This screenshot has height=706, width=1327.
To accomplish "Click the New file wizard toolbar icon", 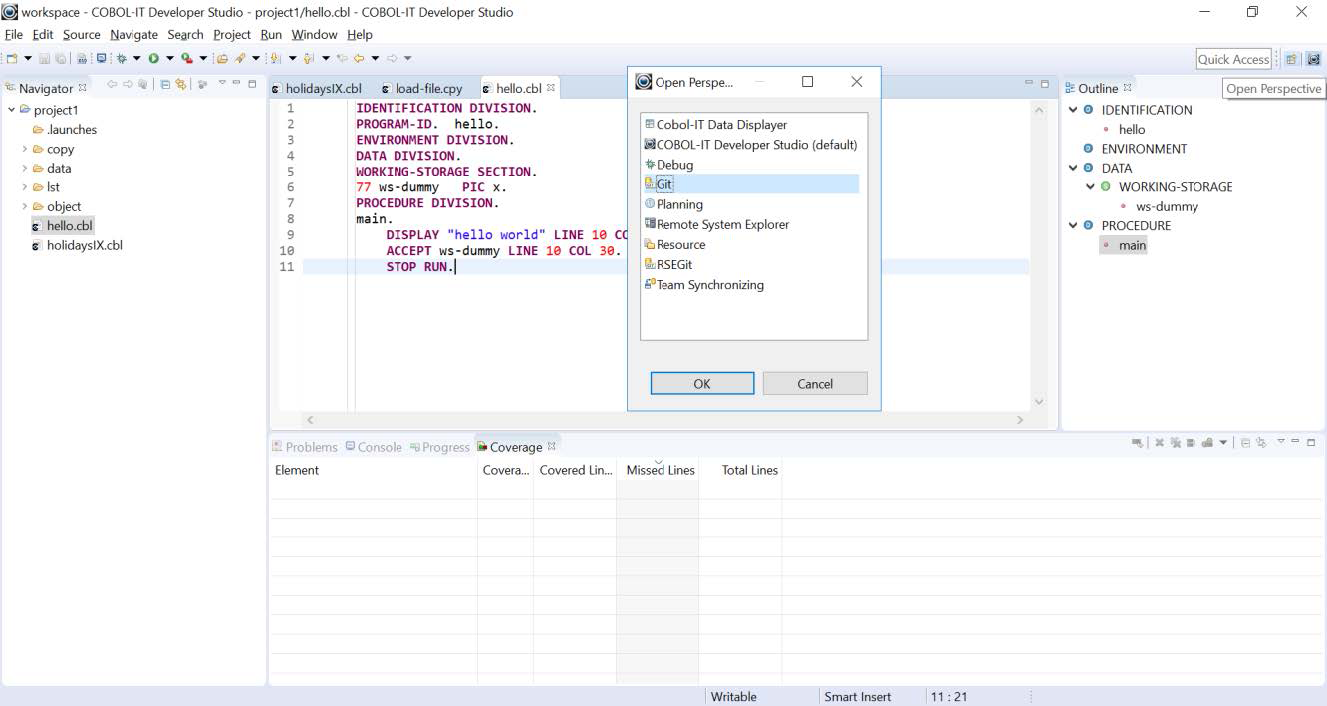I will 12,59.
